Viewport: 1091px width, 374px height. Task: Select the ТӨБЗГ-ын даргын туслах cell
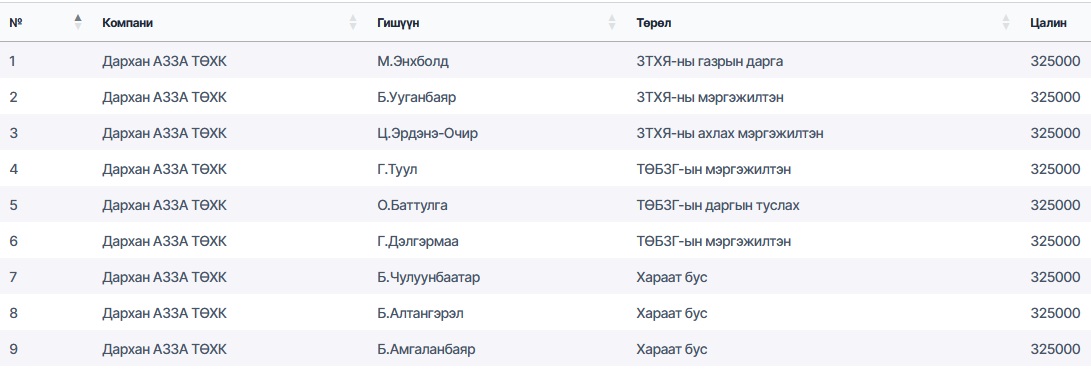point(717,206)
